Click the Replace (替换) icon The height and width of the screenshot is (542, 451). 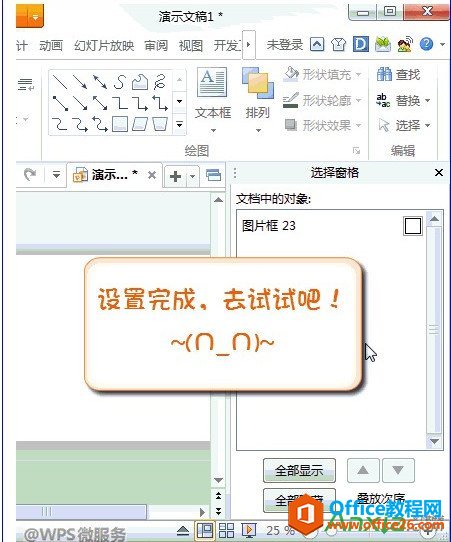[383, 101]
